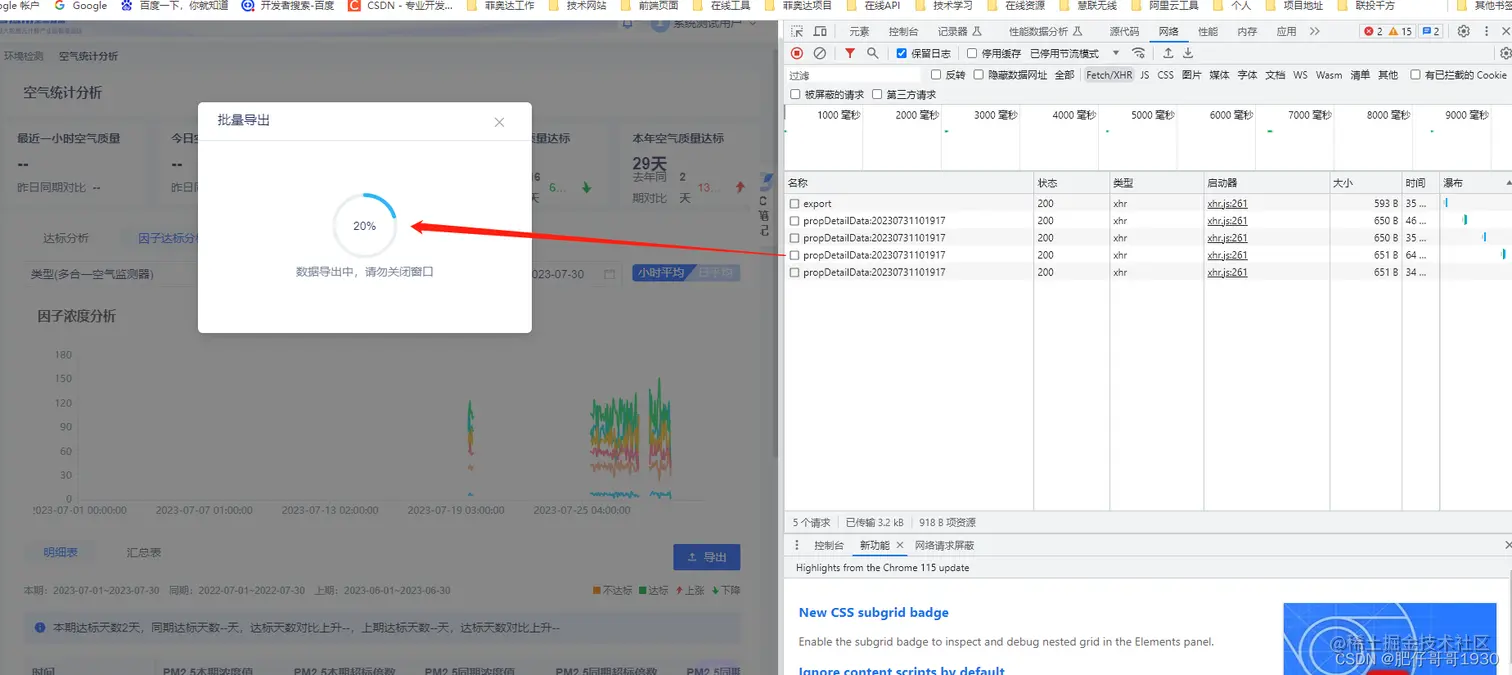
Task: Close the 新功能 drawer tab with its X
Action: coord(900,545)
